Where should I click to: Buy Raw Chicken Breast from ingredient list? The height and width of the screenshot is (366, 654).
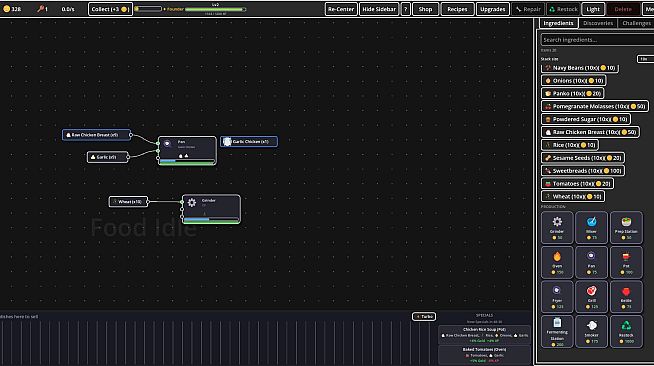[x=591, y=132]
